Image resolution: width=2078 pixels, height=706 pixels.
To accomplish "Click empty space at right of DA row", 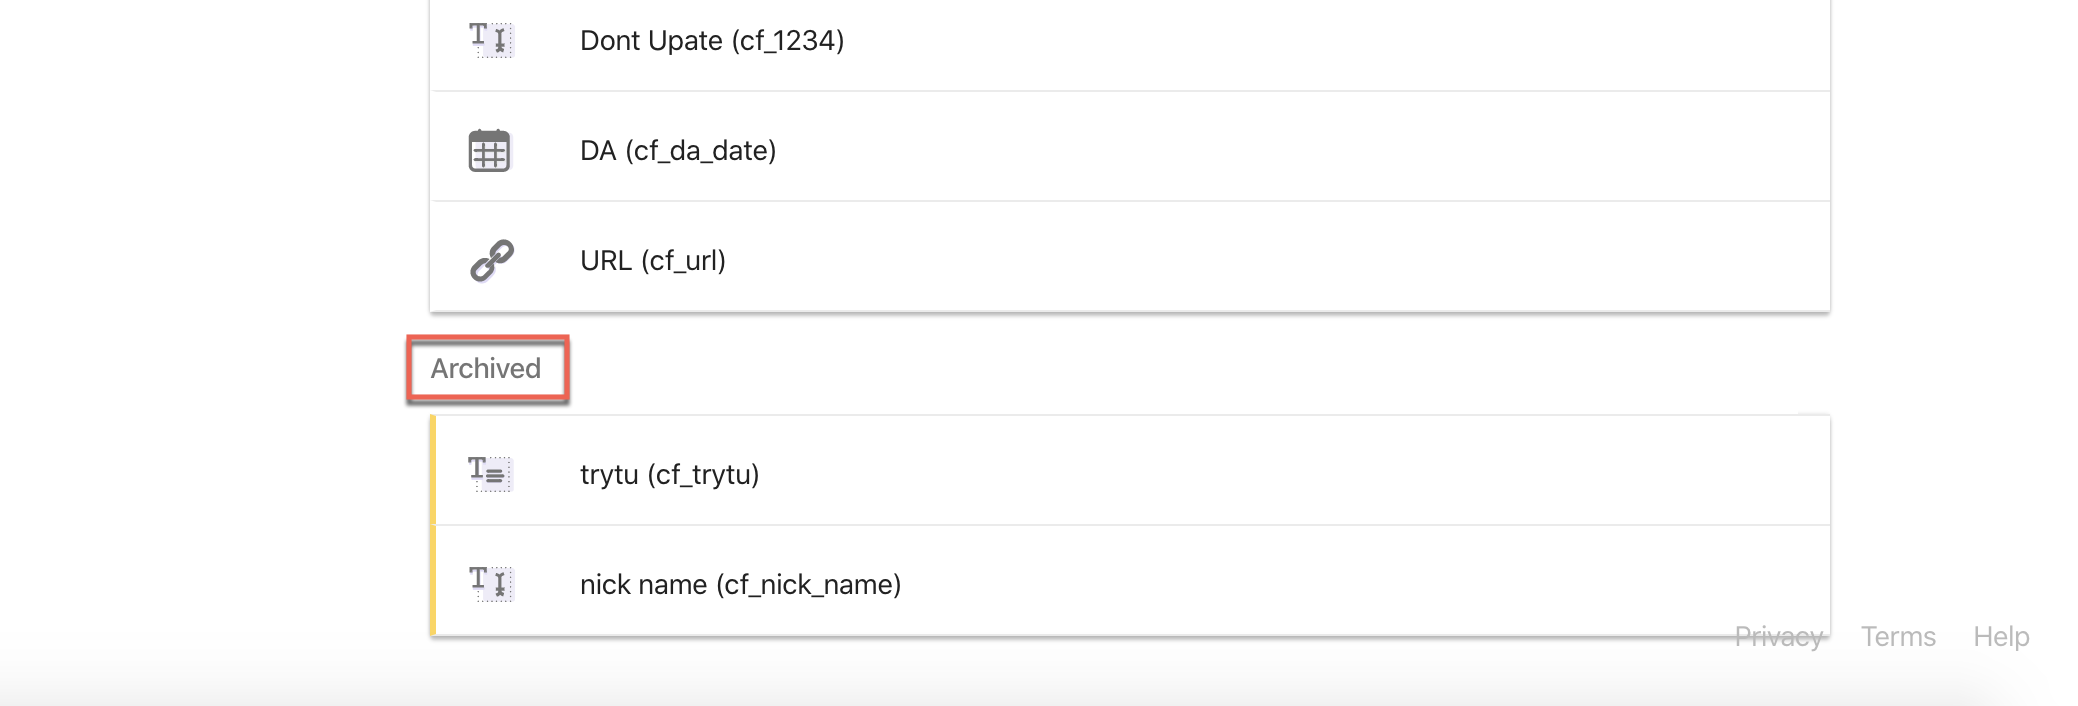I will pos(1400,150).
